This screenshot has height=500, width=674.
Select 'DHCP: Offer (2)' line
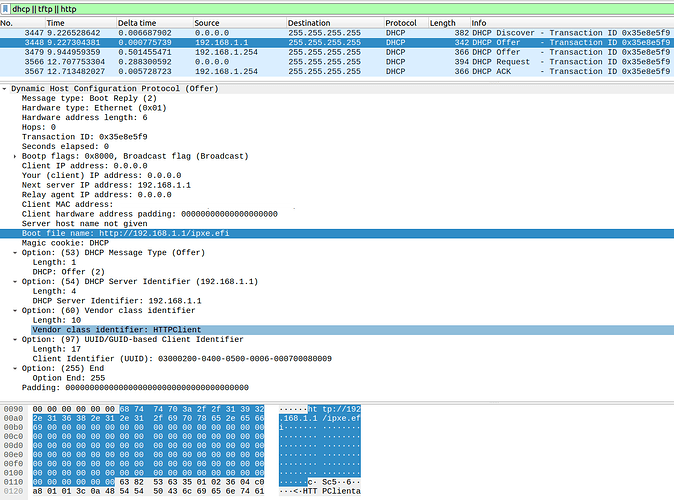click(69, 272)
